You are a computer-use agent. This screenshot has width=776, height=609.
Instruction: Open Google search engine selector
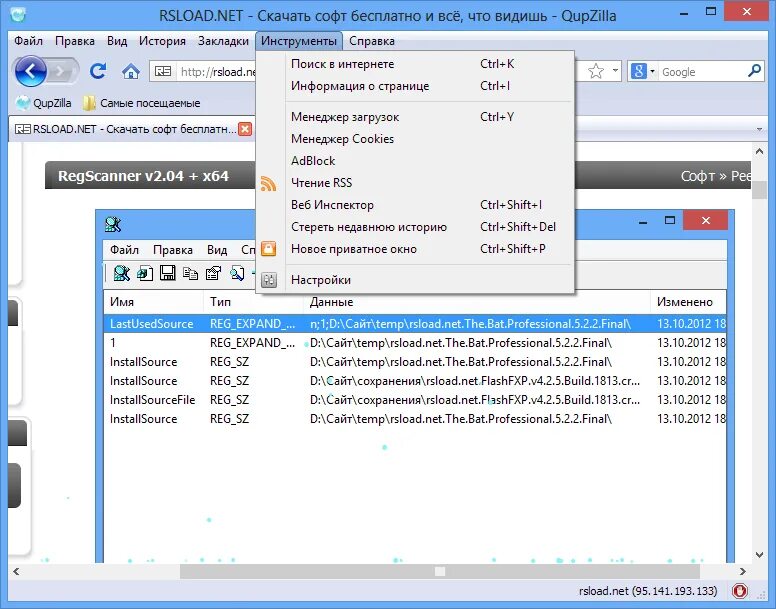pos(642,72)
